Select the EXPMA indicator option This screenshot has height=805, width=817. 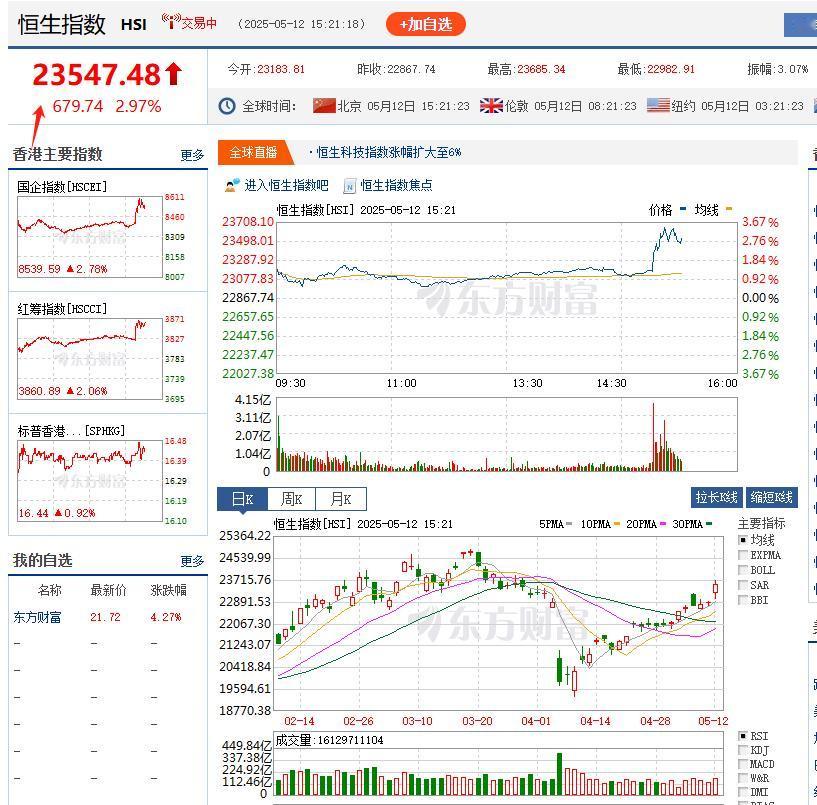point(743,555)
